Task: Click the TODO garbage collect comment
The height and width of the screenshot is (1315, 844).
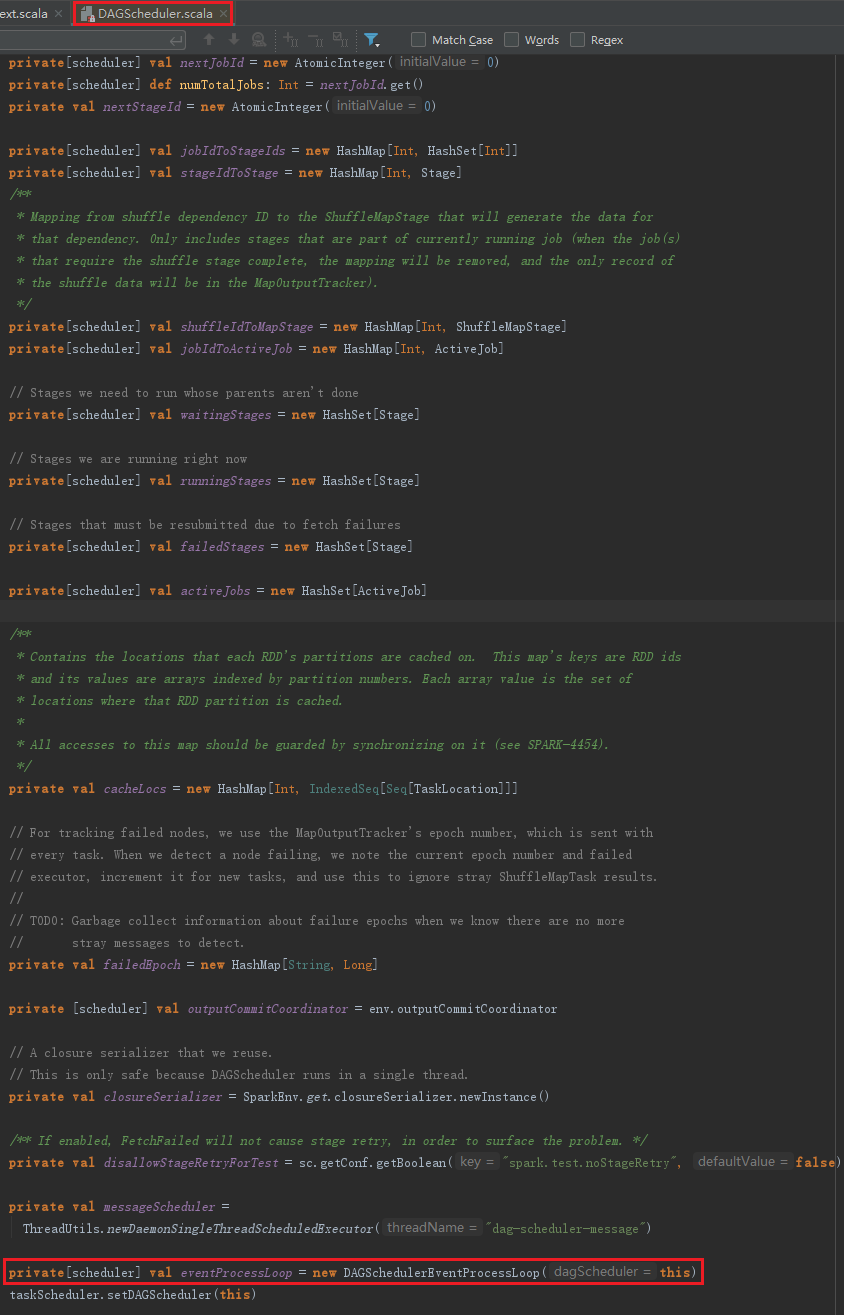Action: 317,920
